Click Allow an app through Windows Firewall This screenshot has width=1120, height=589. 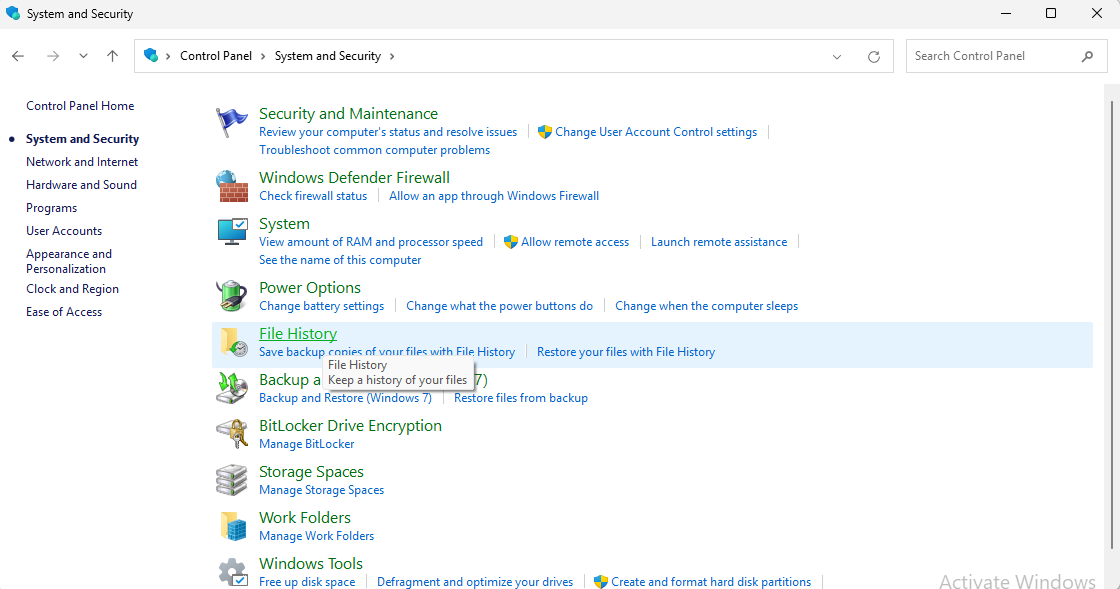point(494,196)
